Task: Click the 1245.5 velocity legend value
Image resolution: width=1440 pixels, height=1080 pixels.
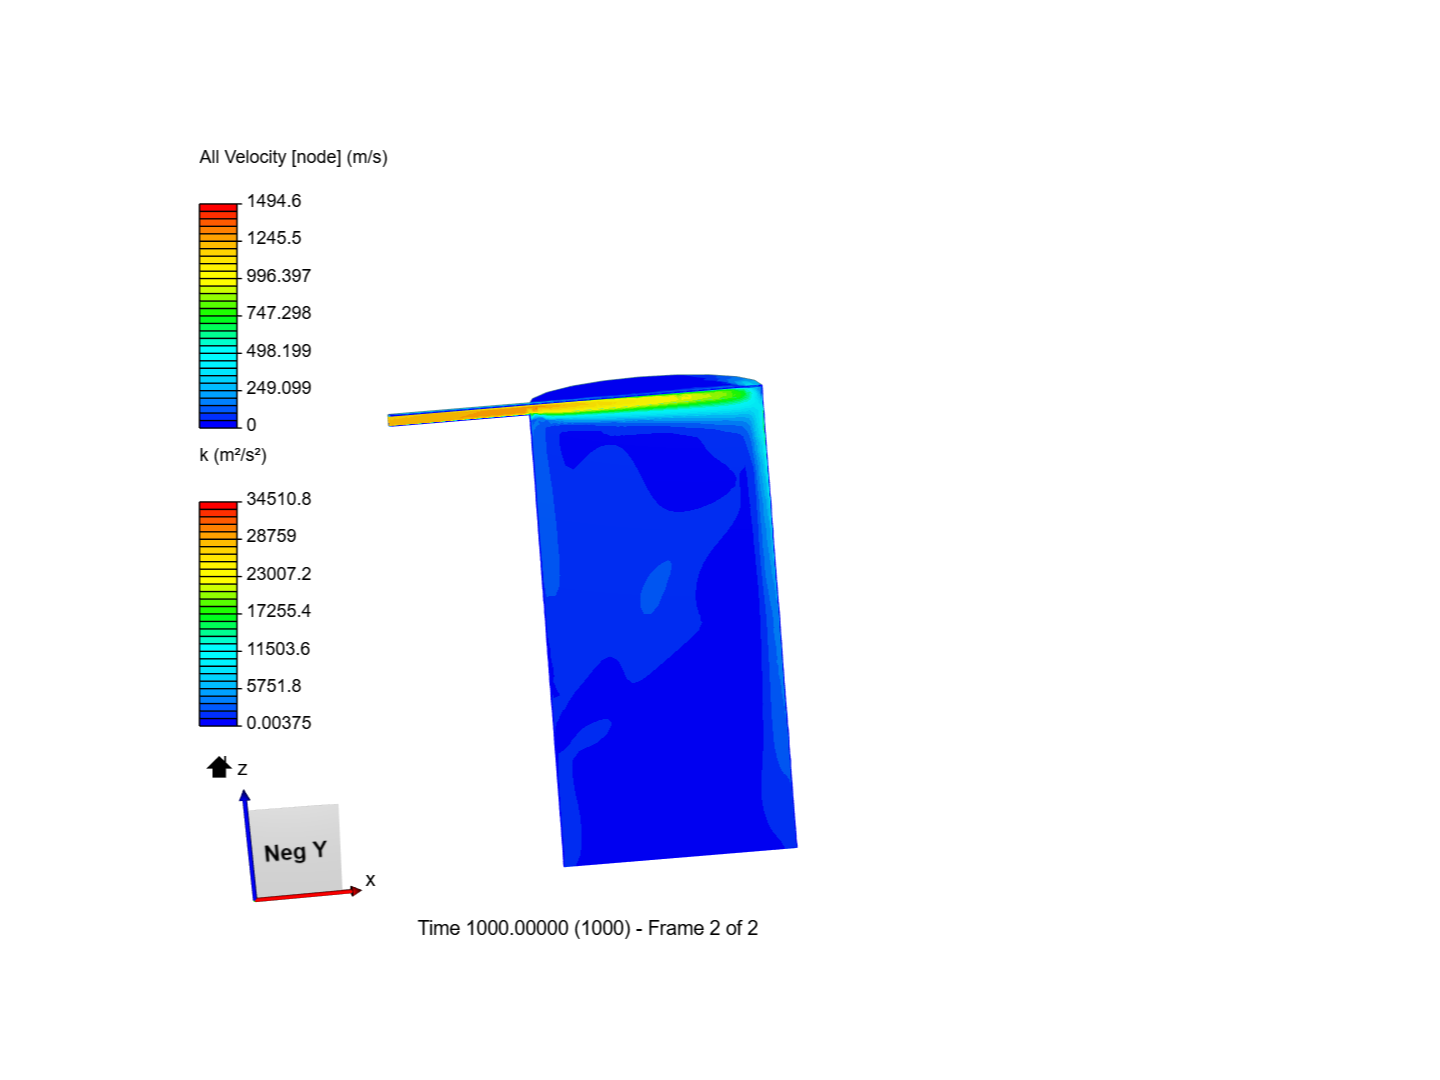Action: (274, 238)
